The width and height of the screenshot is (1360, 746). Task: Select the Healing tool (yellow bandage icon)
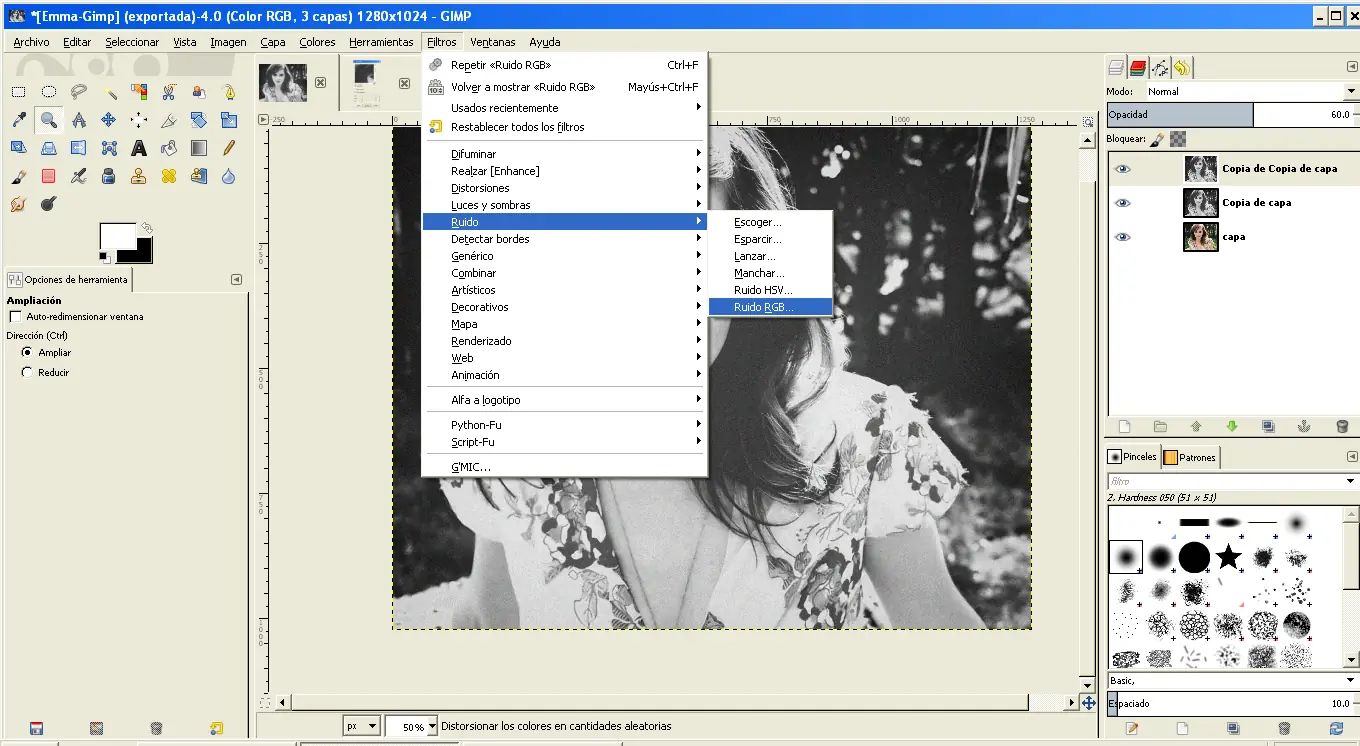click(168, 176)
